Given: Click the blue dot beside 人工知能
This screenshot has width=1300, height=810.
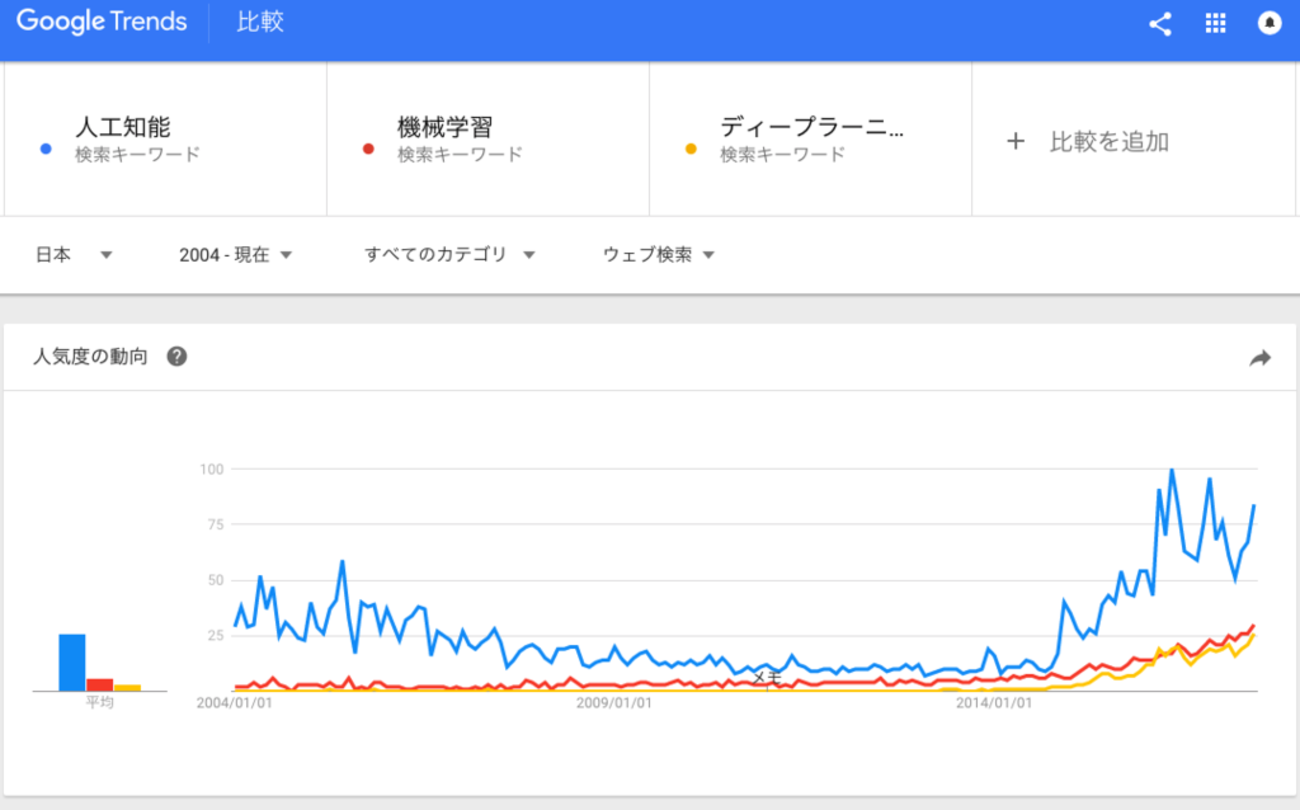Looking at the screenshot, I should (45, 149).
